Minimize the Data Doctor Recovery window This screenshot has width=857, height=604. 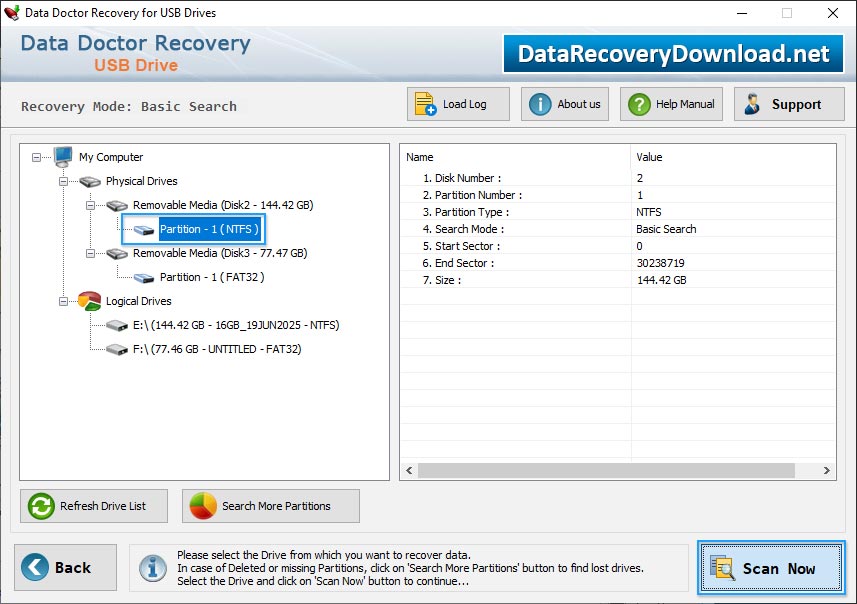pyautogui.click(x=742, y=13)
